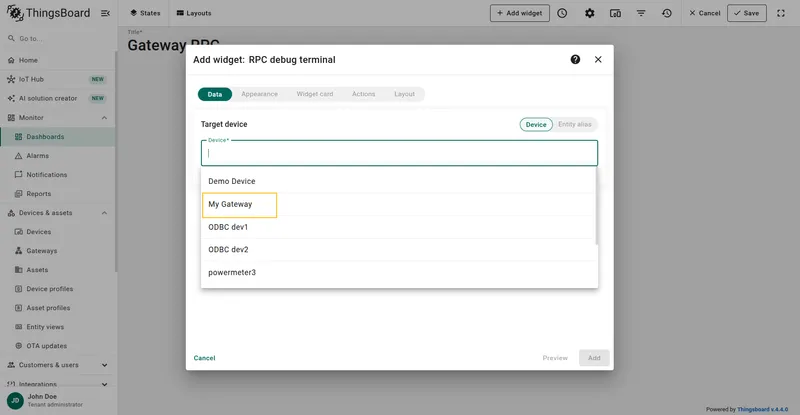Open the entity aliases icon
Image resolution: width=800 pixels, height=415 pixels.
[615, 13]
